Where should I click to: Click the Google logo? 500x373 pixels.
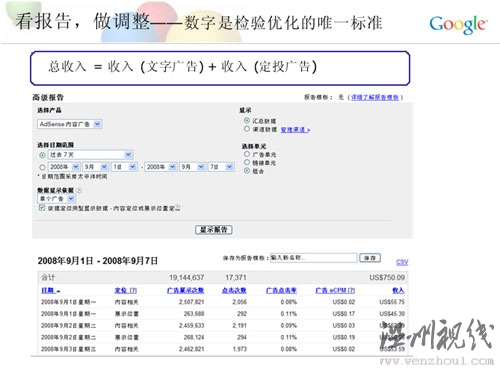click(x=458, y=24)
